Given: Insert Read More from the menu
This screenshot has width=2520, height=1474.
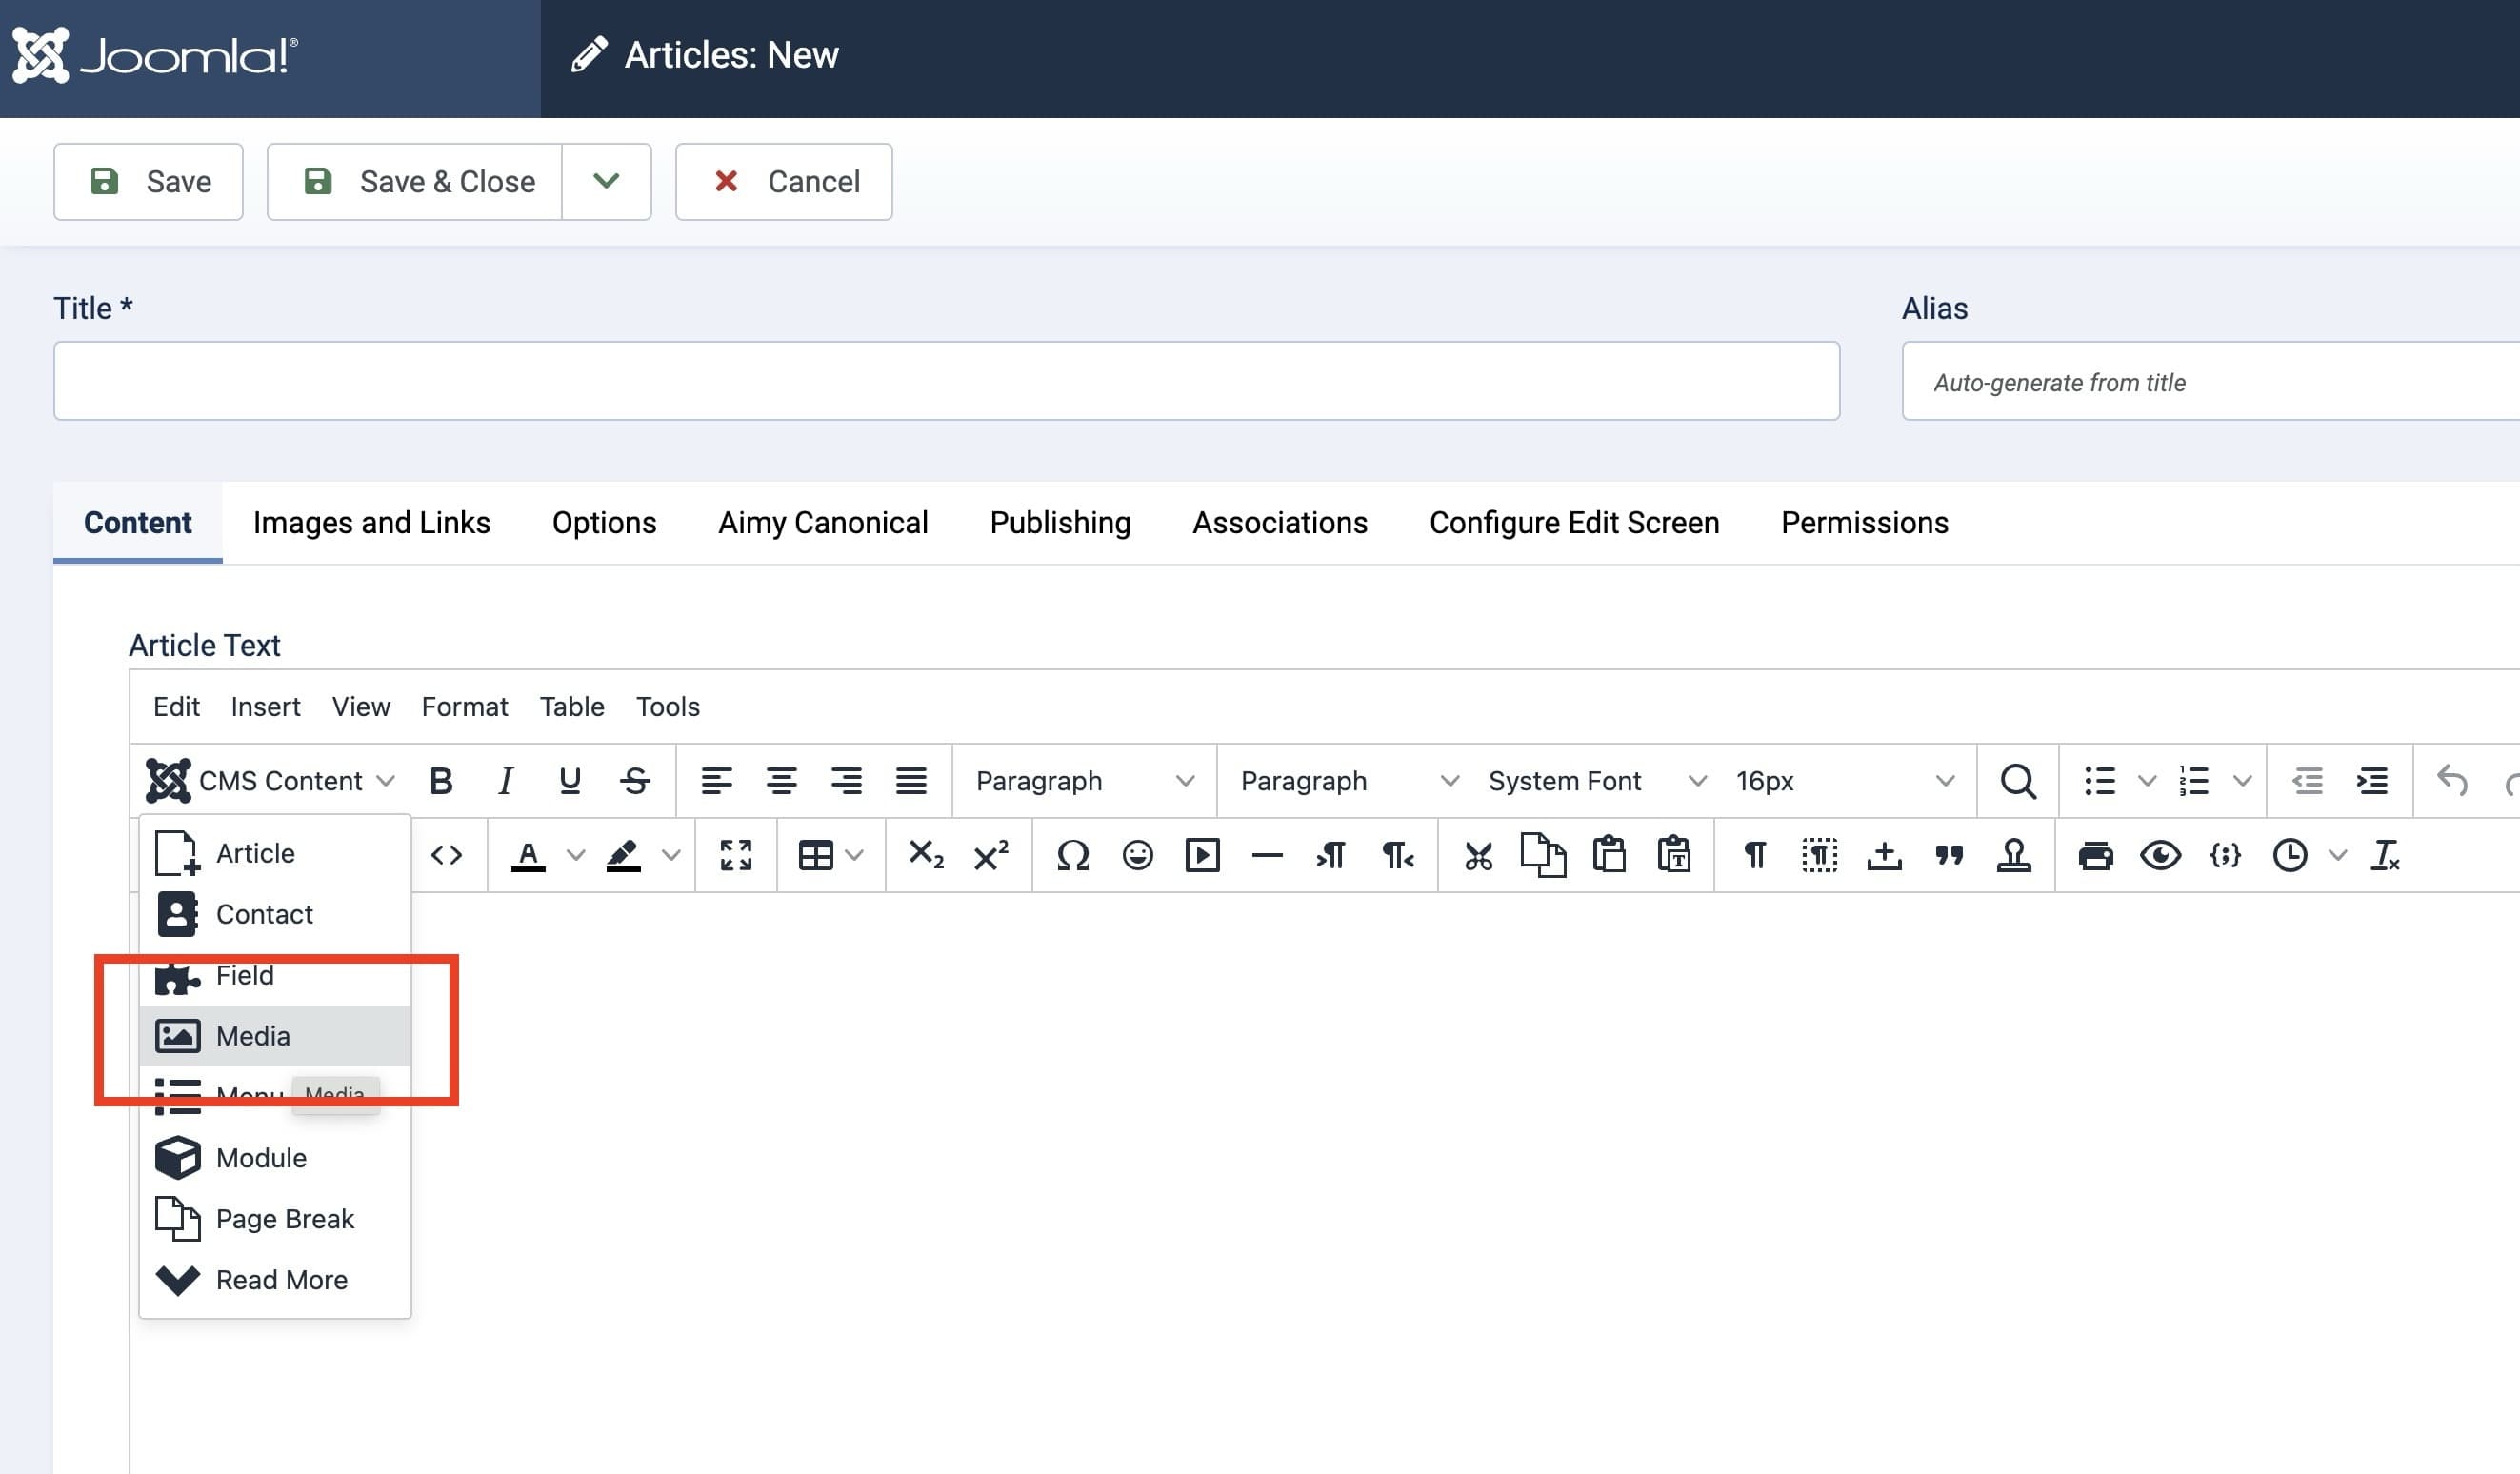Looking at the screenshot, I should (x=275, y=1280).
